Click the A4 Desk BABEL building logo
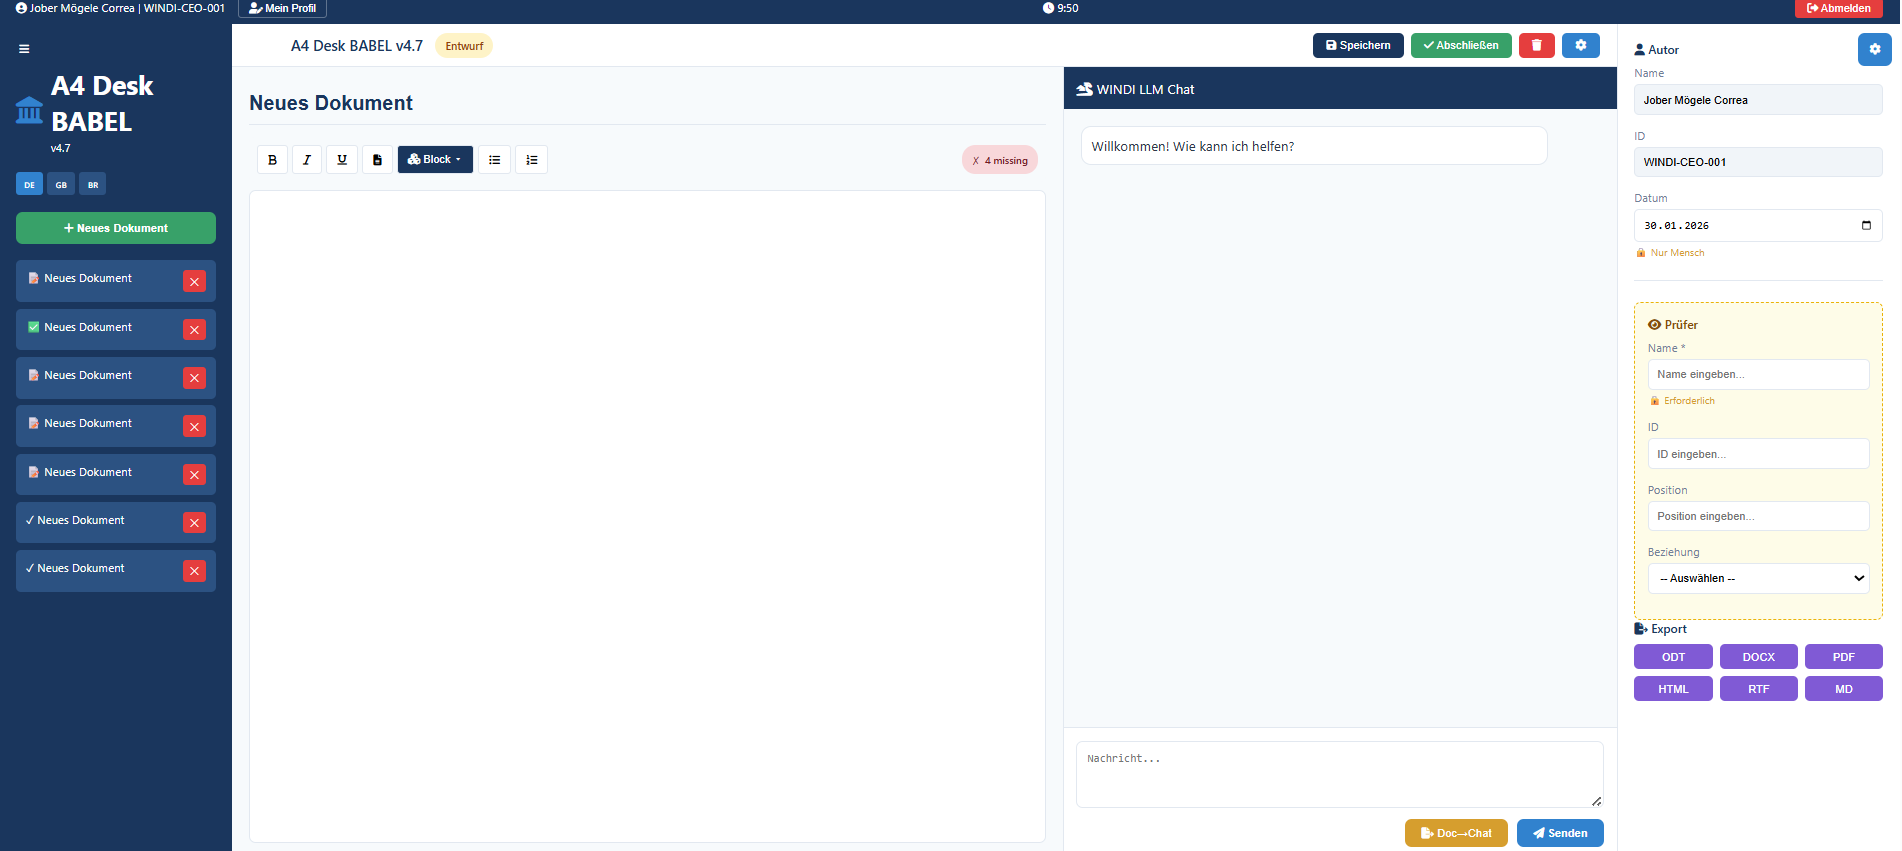This screenshot has height=851, width=1902. (30, 110)
